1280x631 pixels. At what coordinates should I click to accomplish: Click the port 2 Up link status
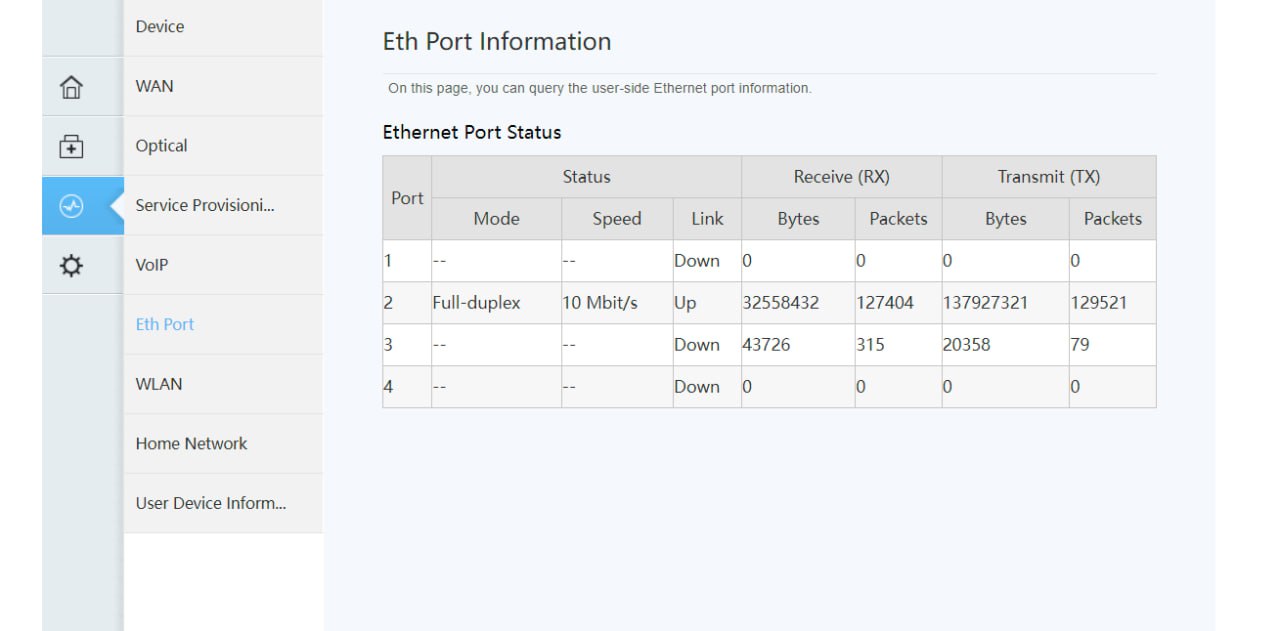[x=685, y=303]
